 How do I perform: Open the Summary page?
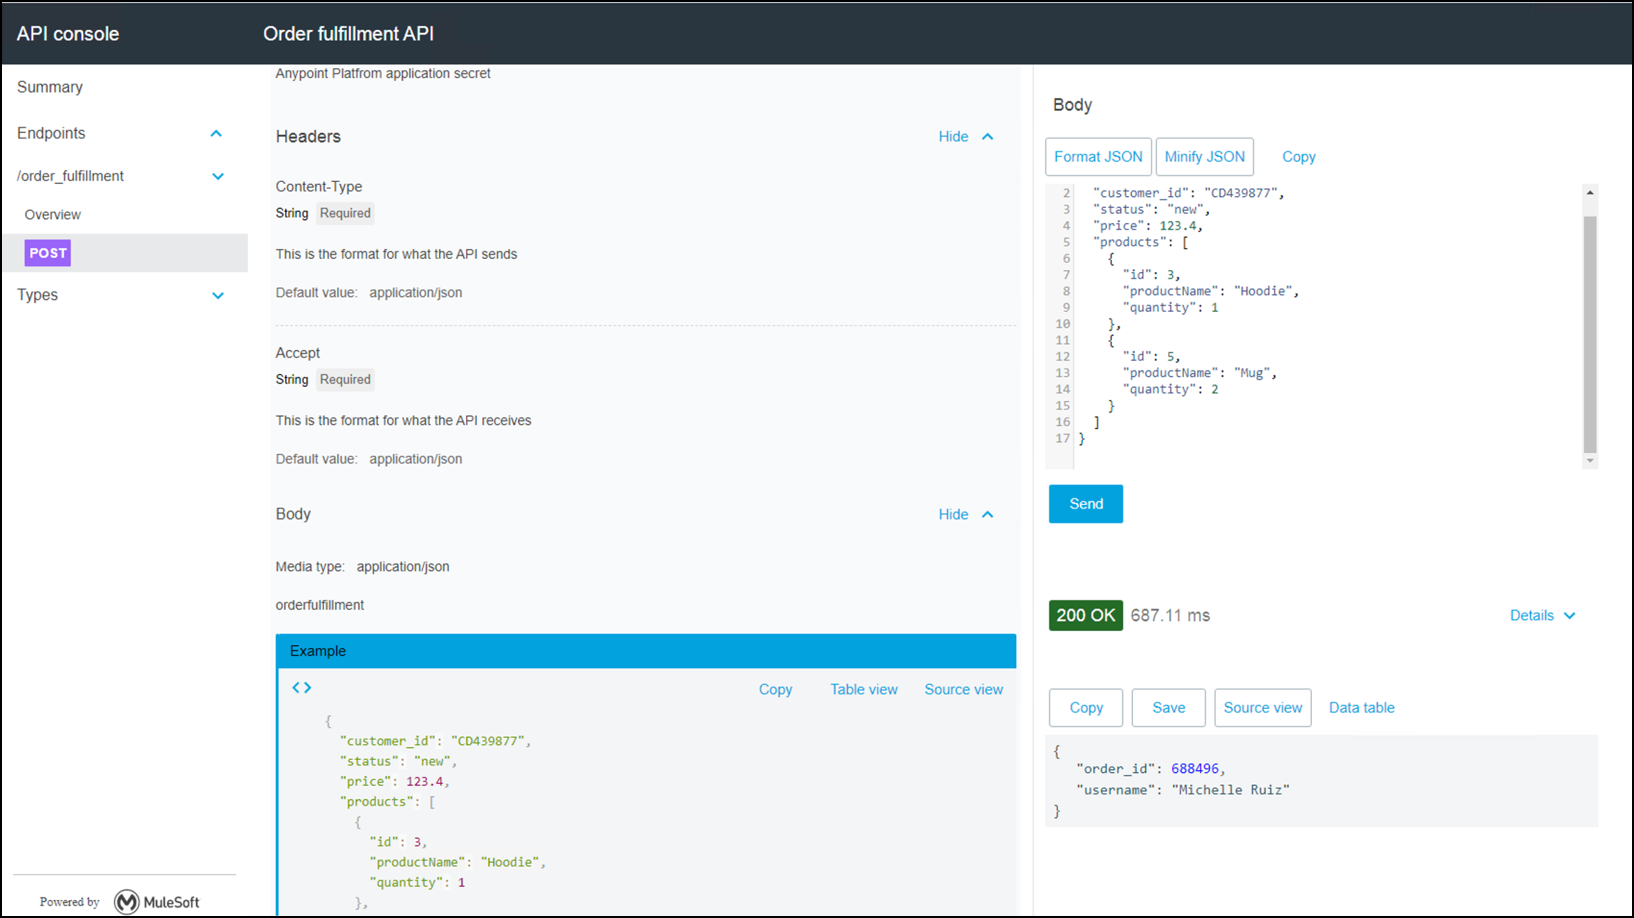tap(50, 87)
